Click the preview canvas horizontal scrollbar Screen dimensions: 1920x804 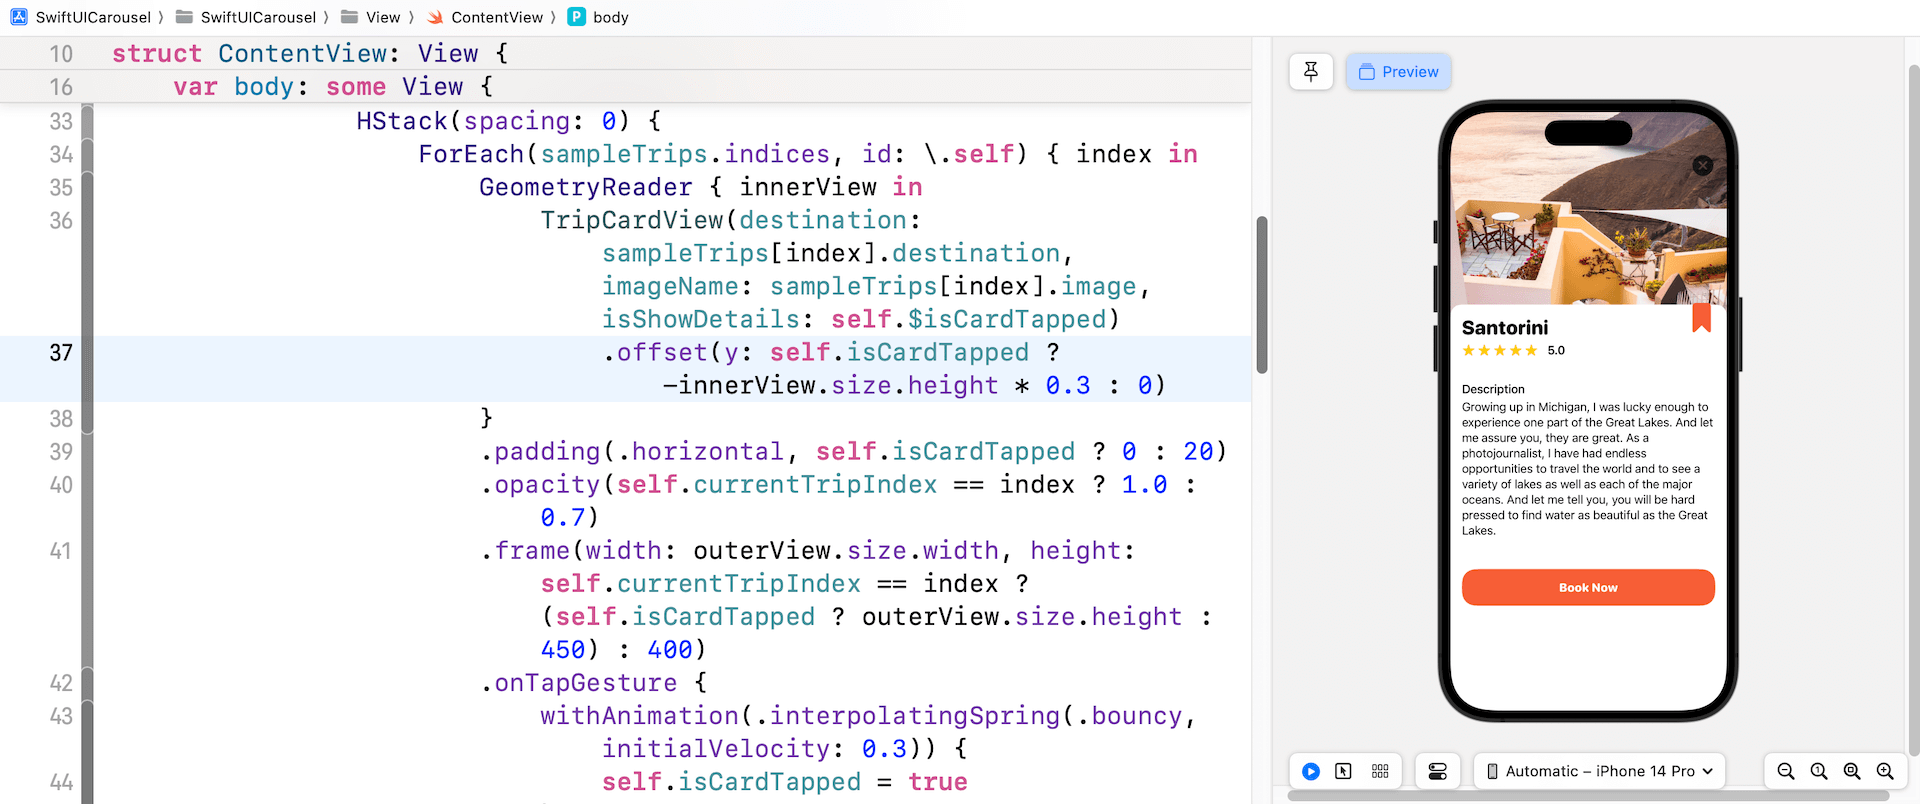click(1588, 796)
